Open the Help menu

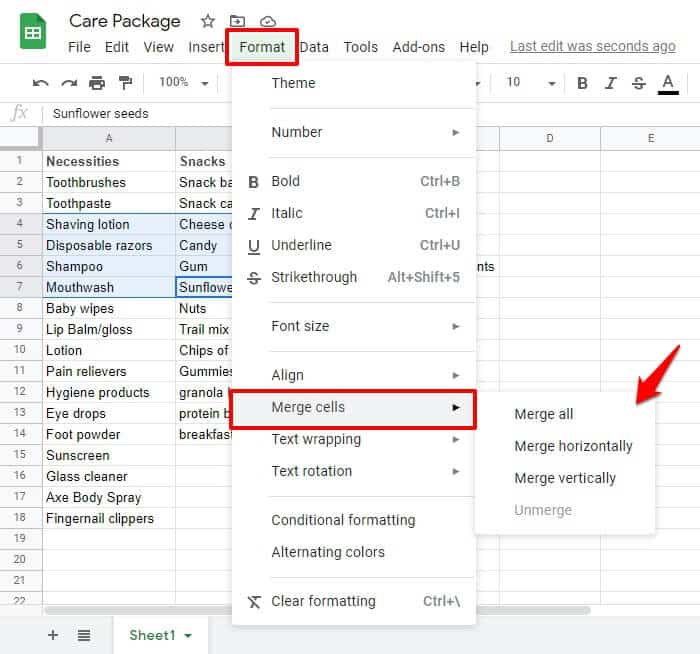pos(474,47)
